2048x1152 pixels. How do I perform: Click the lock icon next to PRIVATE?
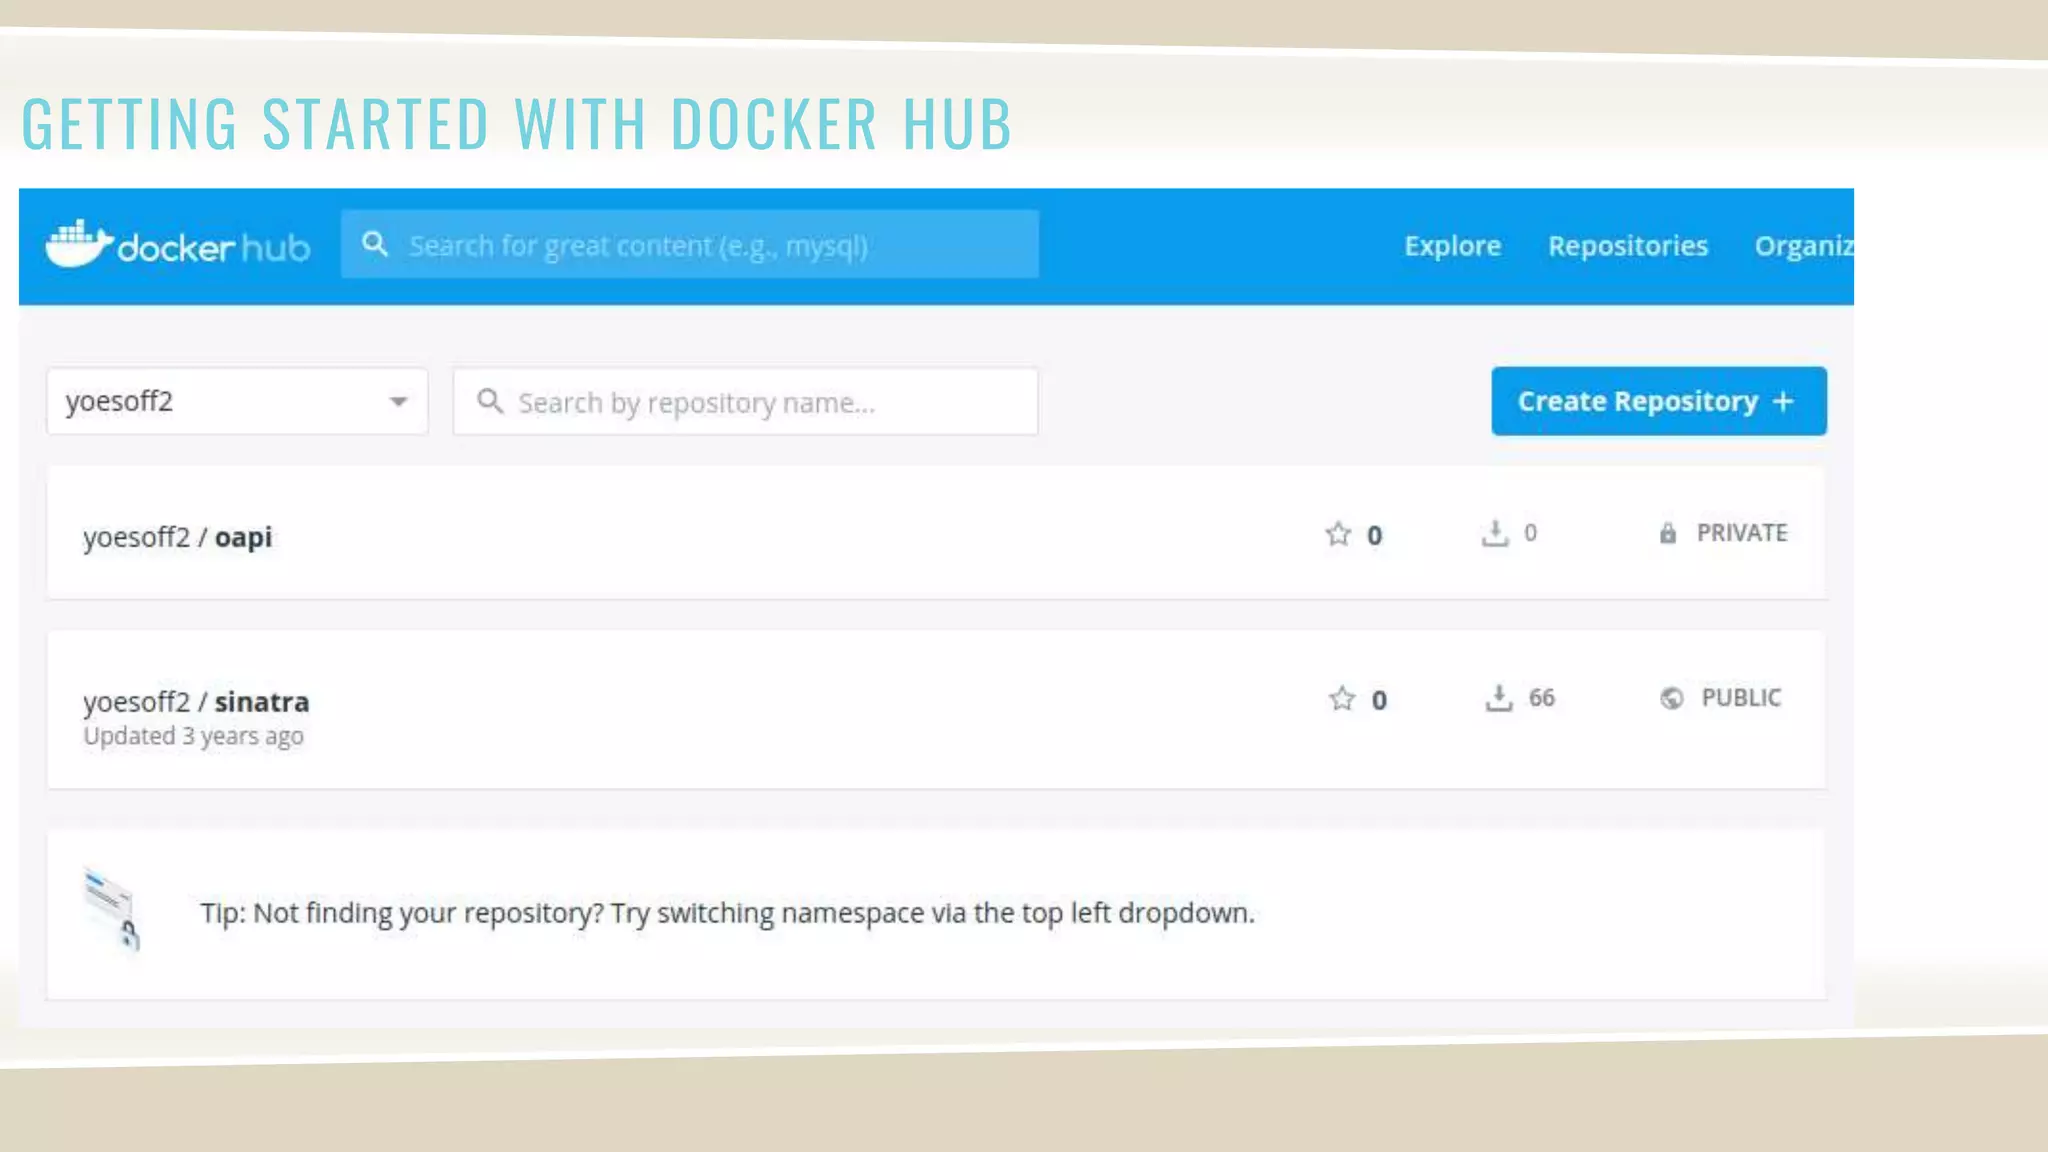point(1668,533)
